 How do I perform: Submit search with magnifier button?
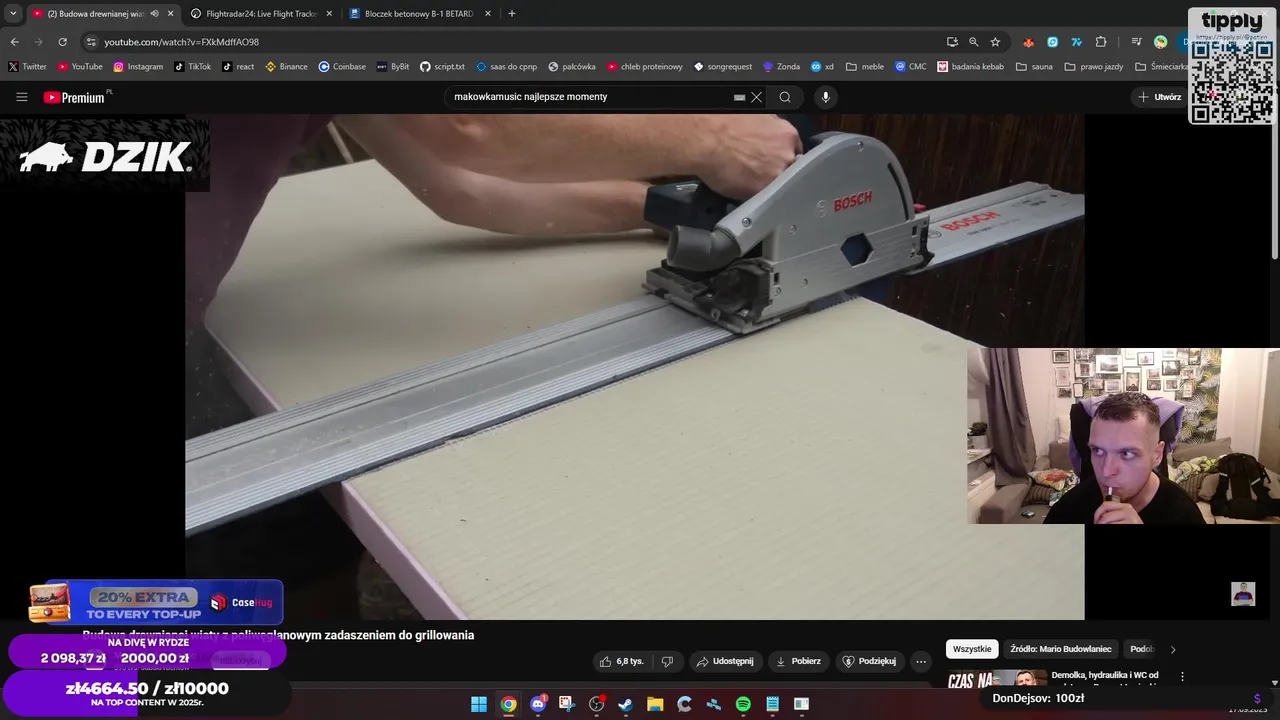coord(785,97)
